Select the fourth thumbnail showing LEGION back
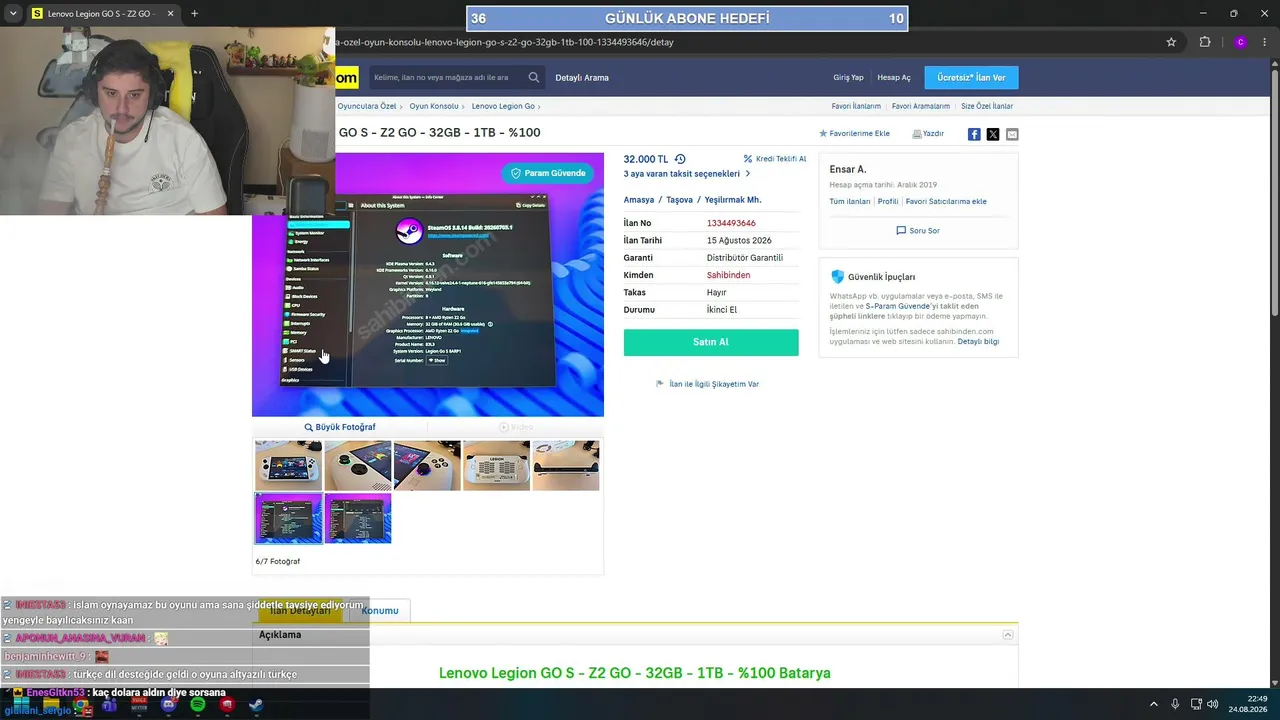This screenshot has width=1280, height=720. click(x=496, y=466)
